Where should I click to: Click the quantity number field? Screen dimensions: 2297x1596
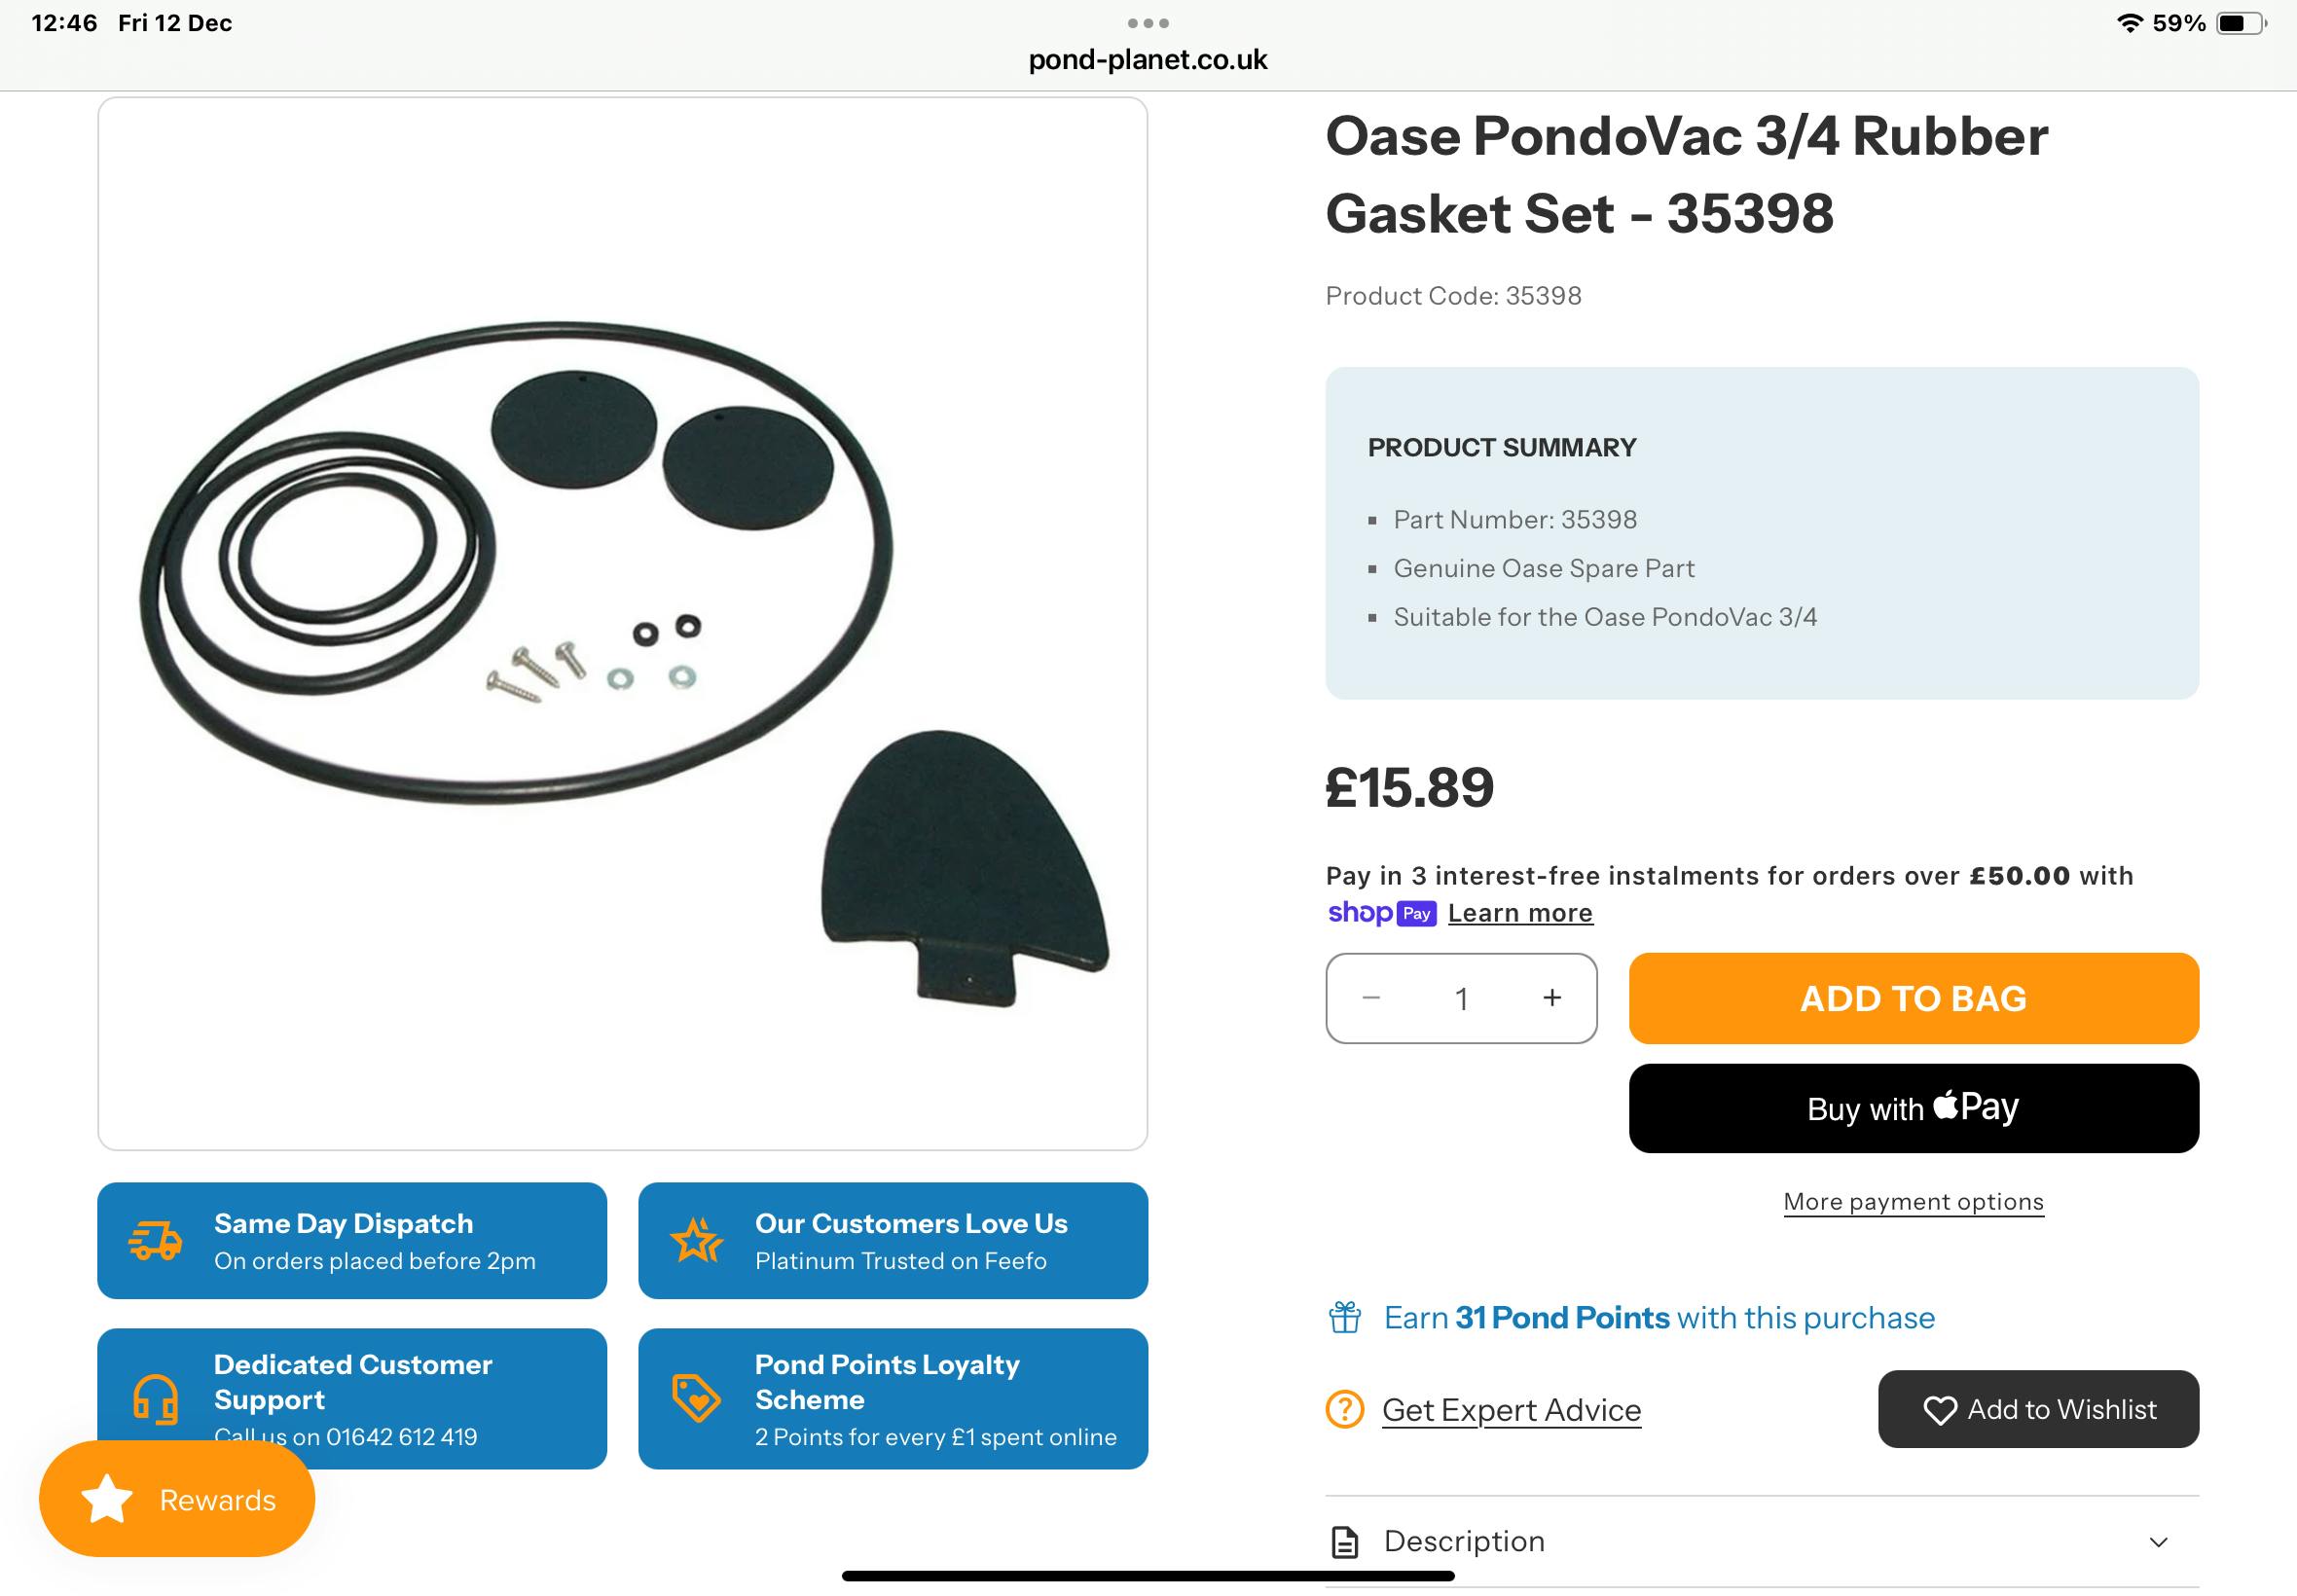coord(1461,998)
